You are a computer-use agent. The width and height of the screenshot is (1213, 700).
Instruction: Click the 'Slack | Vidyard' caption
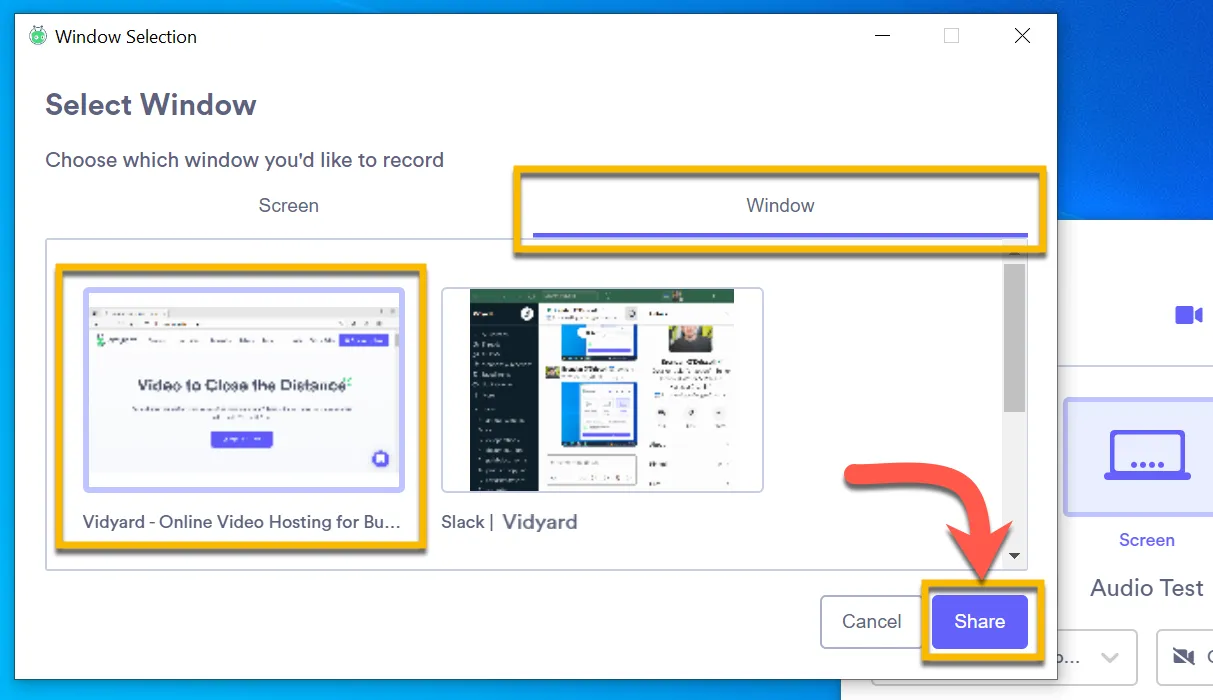pos(509,522)
